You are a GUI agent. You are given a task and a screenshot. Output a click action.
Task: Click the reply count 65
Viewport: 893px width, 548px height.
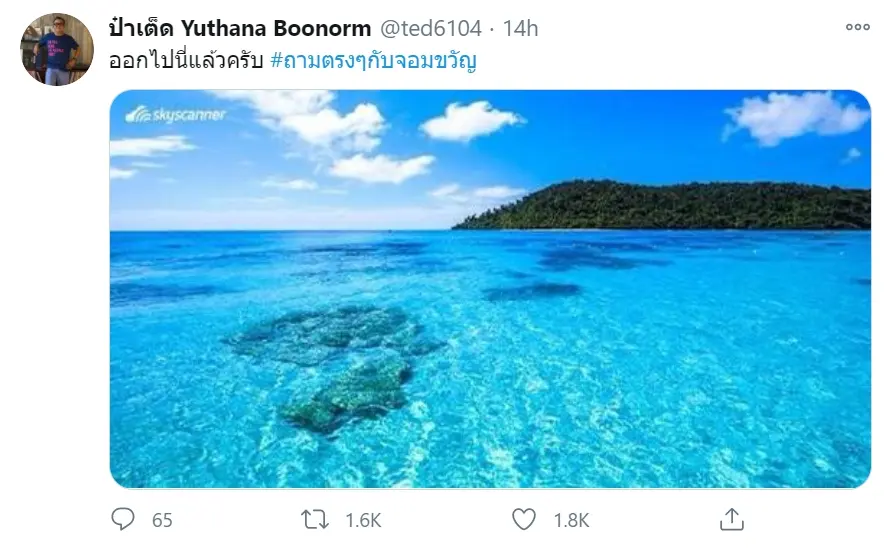pyautogui.click(x=162, y=520)
